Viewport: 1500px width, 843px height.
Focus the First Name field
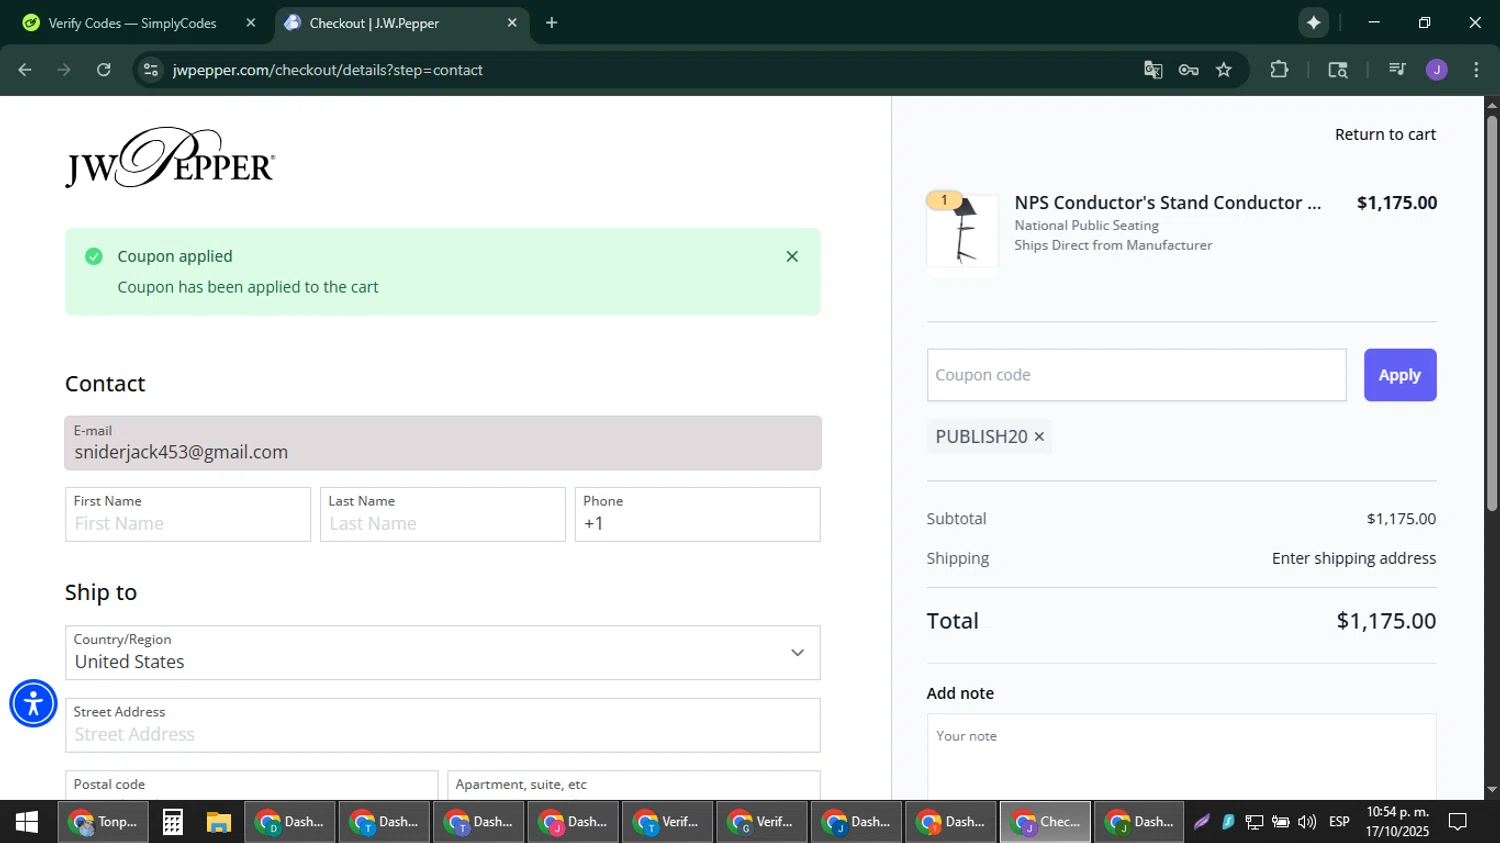coord(187,523)
